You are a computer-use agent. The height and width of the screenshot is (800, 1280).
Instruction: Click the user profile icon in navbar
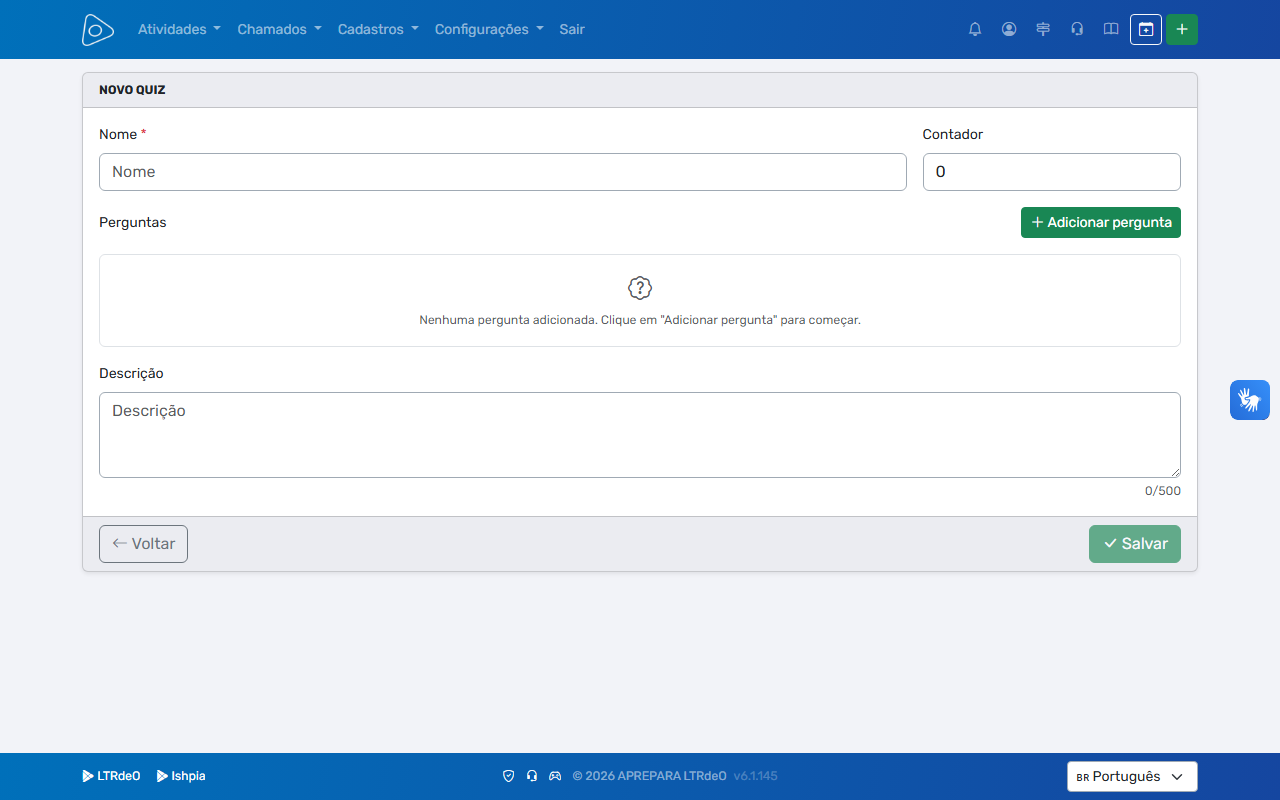tap(1009, 29)
